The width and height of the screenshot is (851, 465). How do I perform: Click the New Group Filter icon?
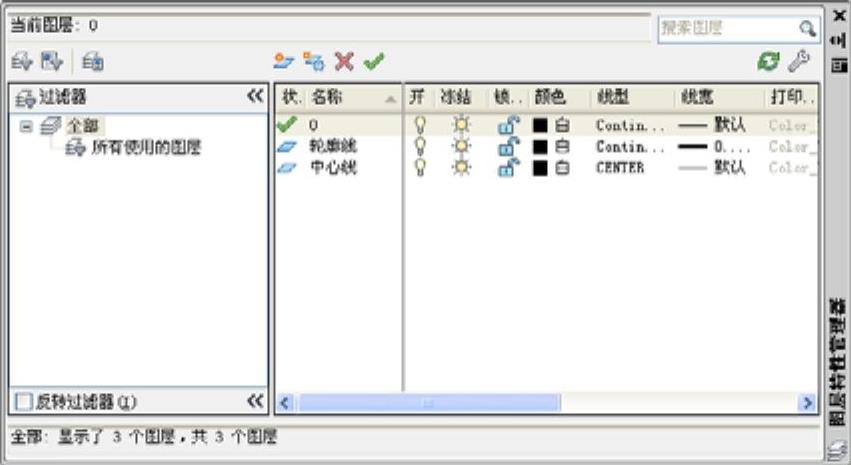pos(53,61)
